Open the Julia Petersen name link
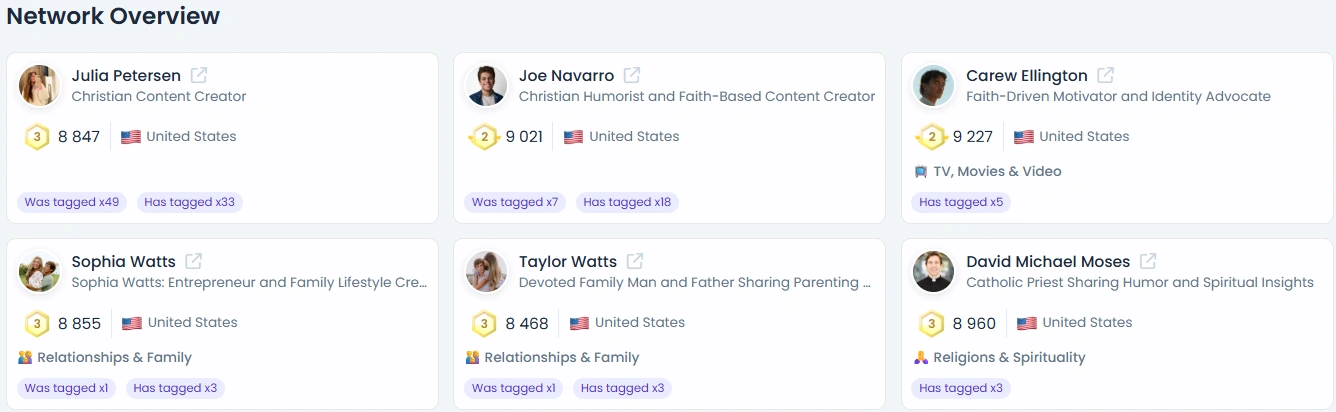1336x412 pixels. [x=126, y=76]
